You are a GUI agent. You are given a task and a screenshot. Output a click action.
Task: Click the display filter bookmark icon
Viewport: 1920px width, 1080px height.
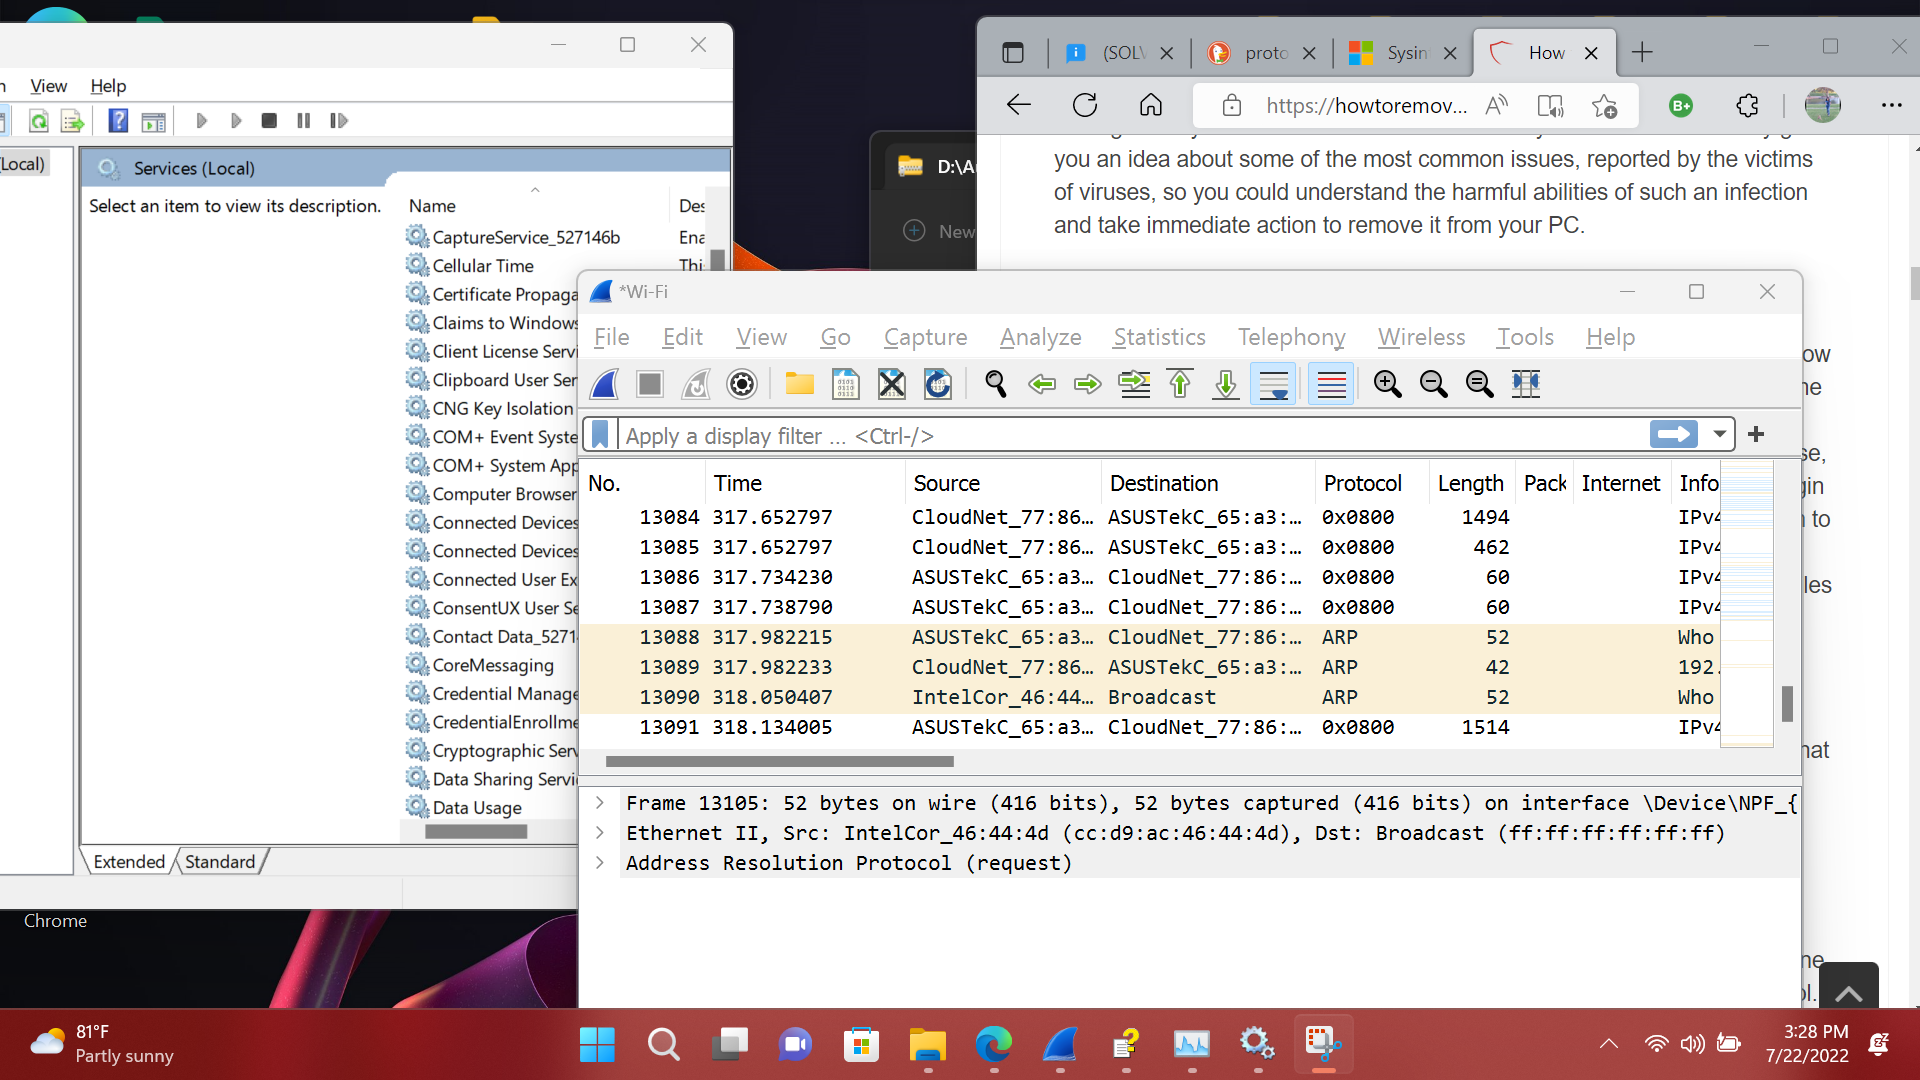tap(600, 435)
